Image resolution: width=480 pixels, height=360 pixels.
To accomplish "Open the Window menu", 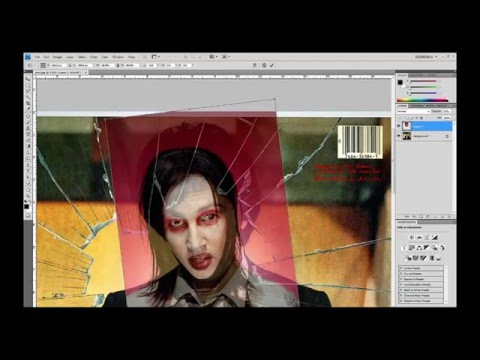I will (x=118, y=57).
